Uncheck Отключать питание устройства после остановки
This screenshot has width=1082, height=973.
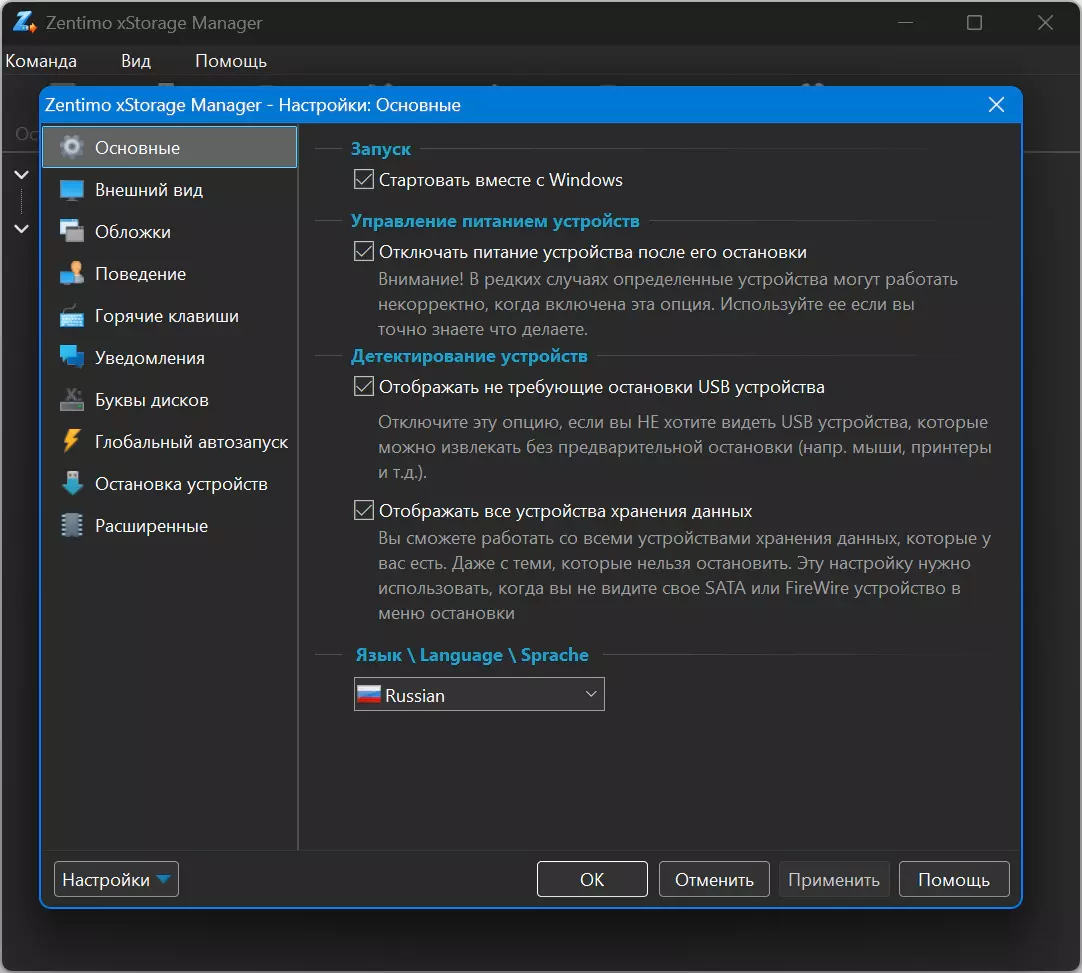pos(364,251)
